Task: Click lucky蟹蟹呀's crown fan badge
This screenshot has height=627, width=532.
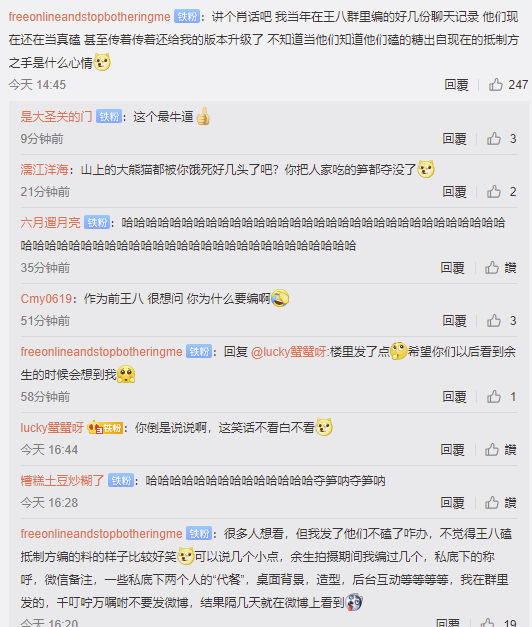Action: [x=105, y=428]
